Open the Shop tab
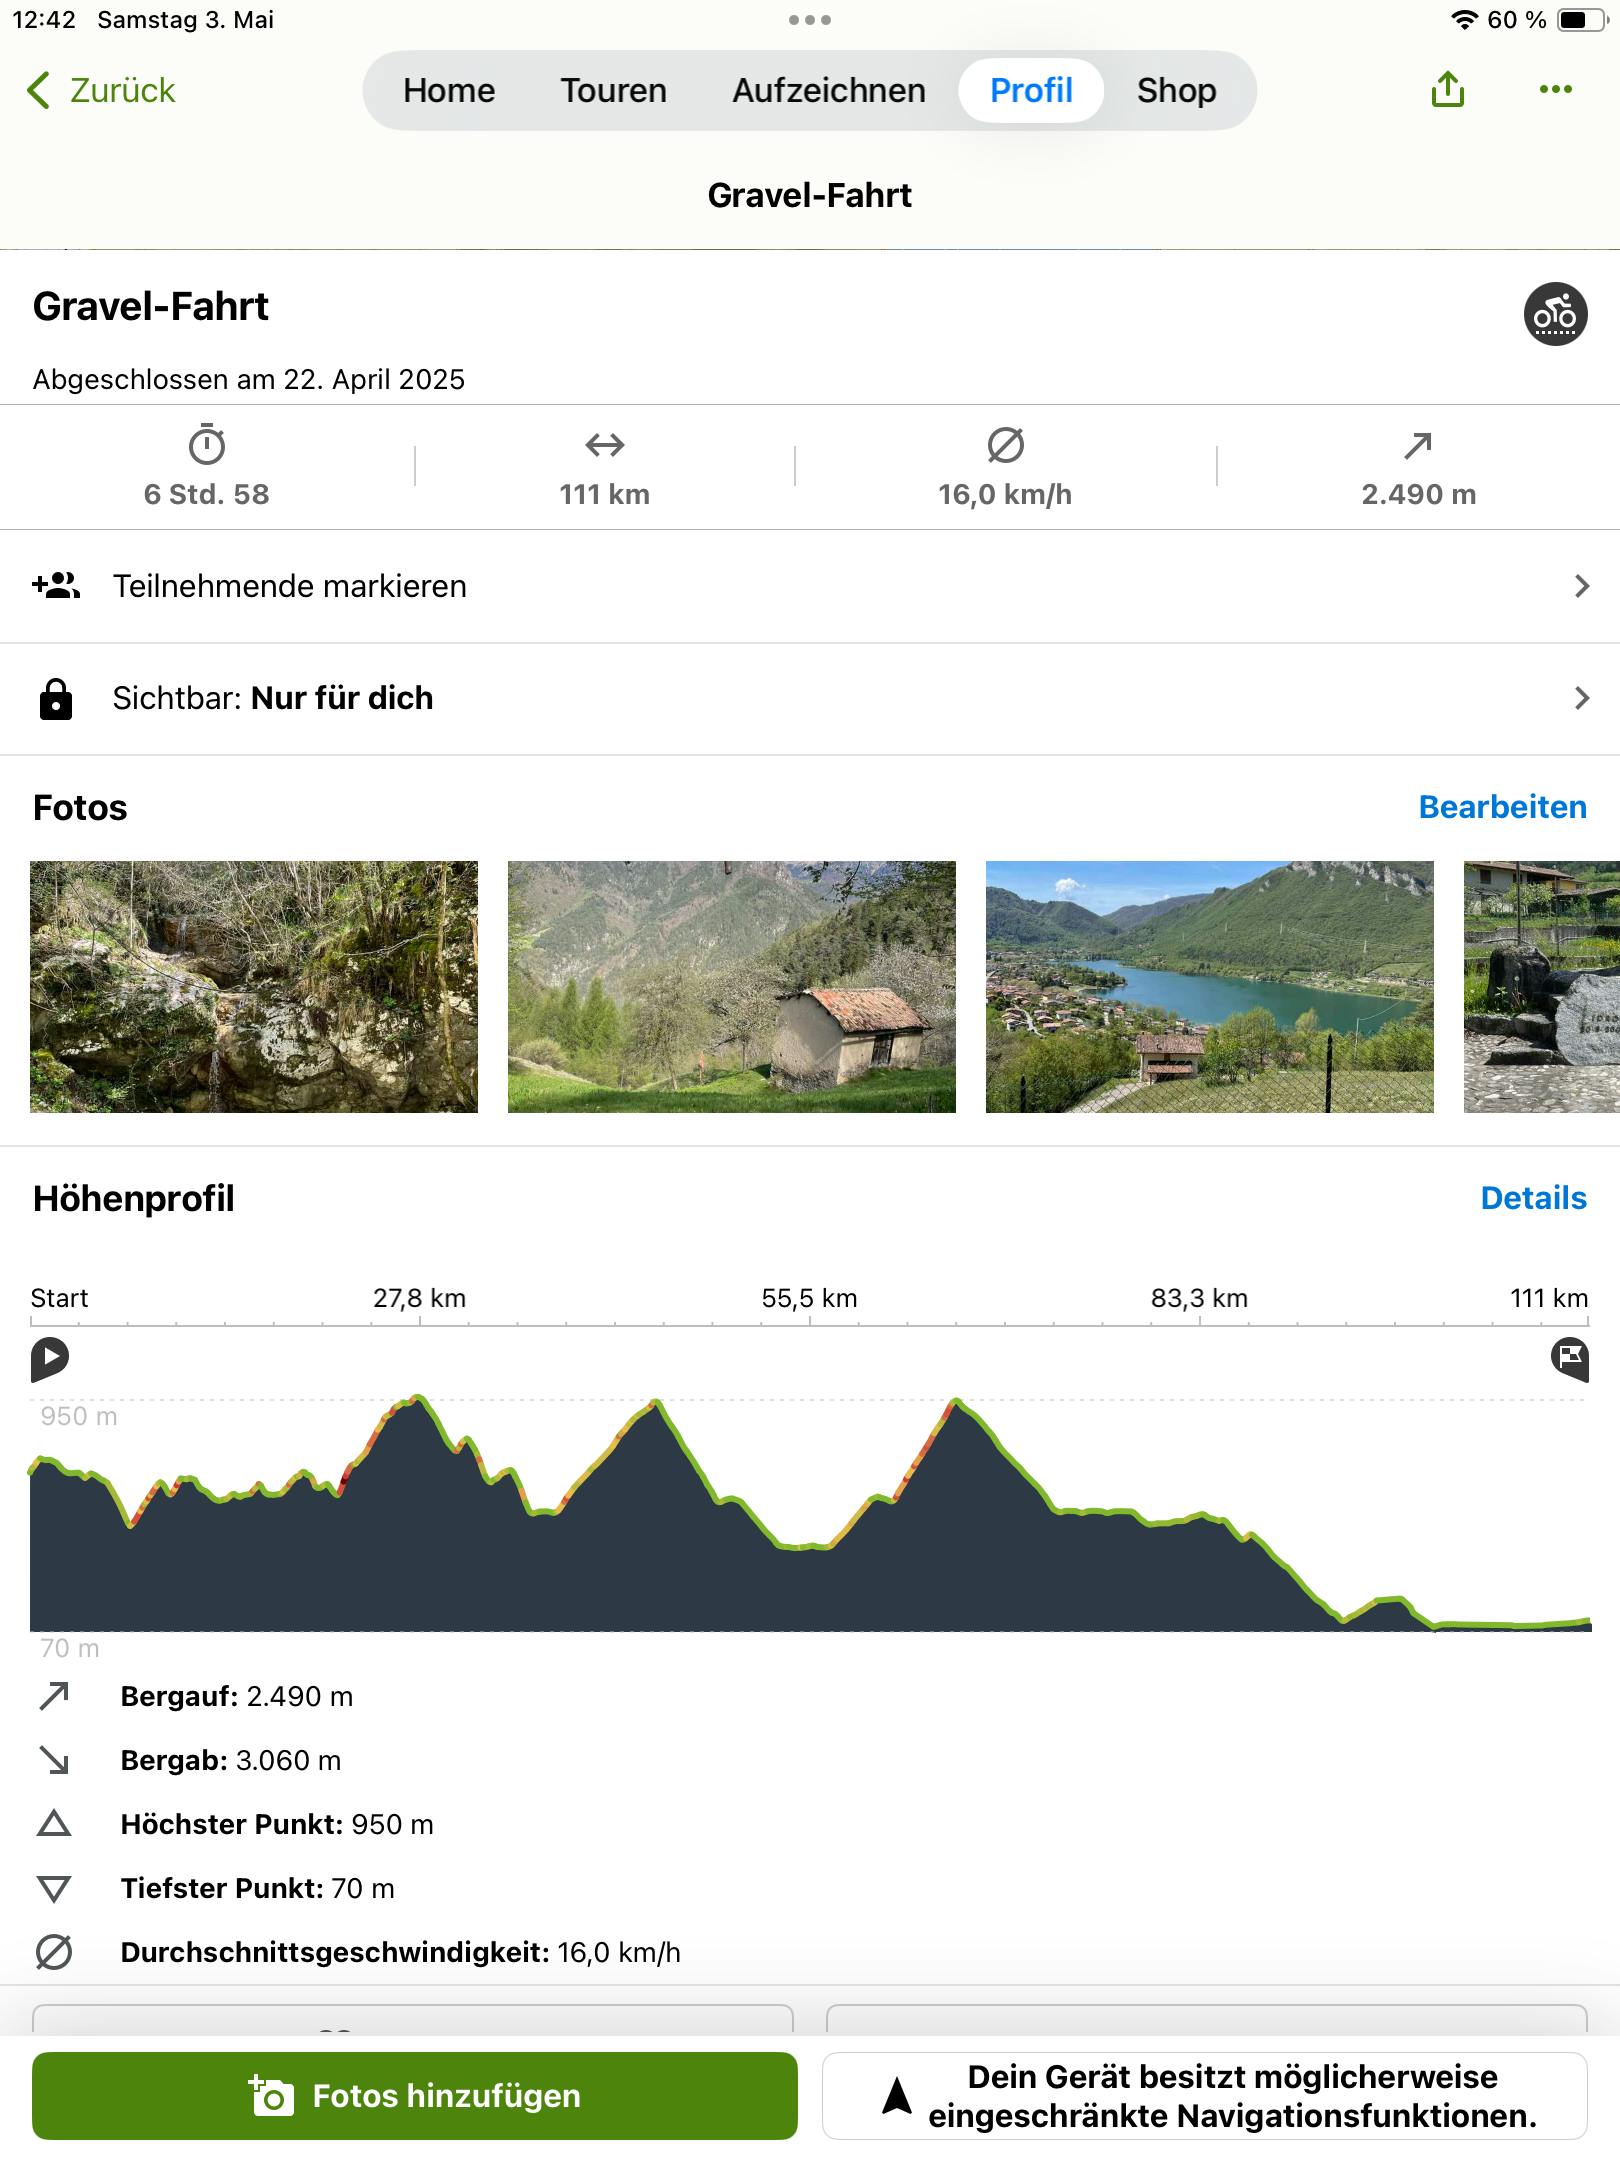 click(x=1176, y=90)
